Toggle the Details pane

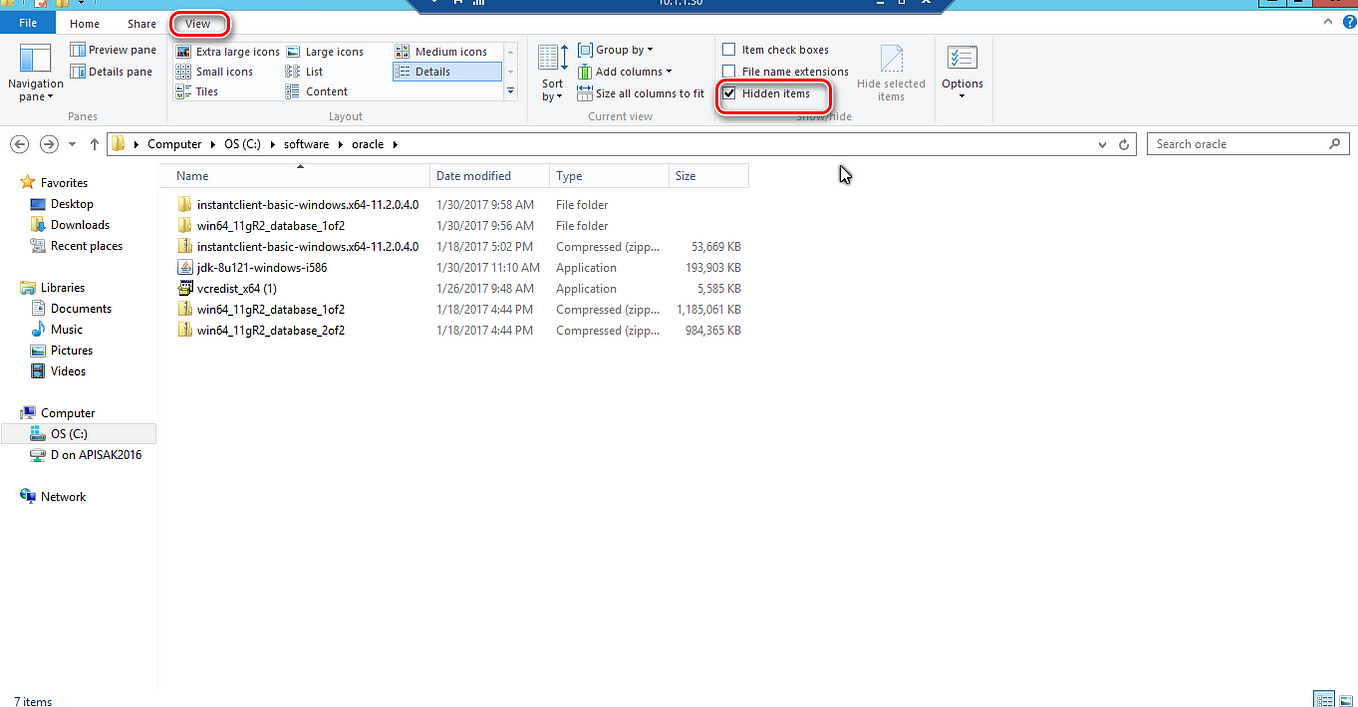pyautogui.click(x=112, y=72)
